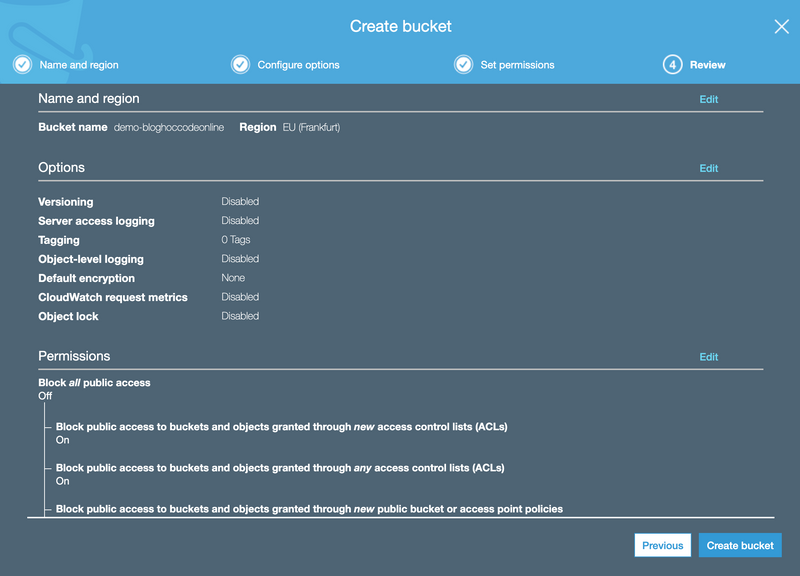Close the Create bucket dialog
Screen dimensions: 800x576
click(x=781, y=27)
